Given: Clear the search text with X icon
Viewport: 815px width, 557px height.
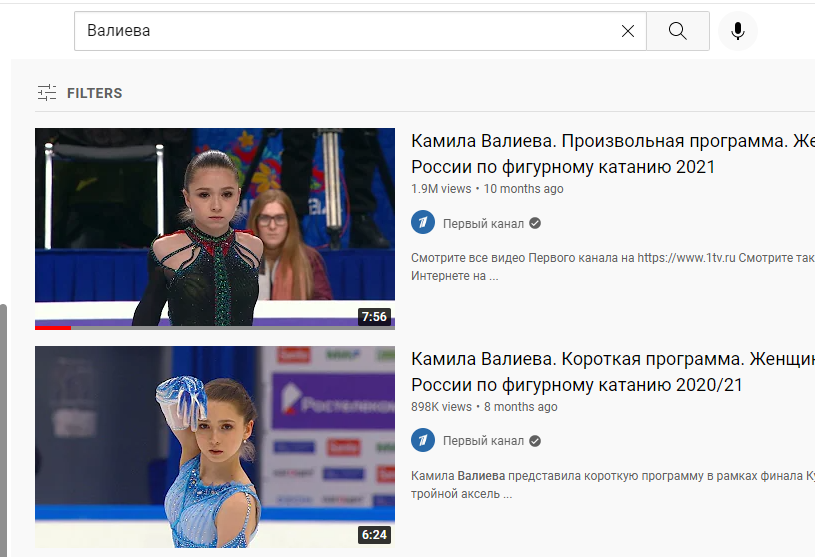Looking at the screenshot, I should (628, 31).
